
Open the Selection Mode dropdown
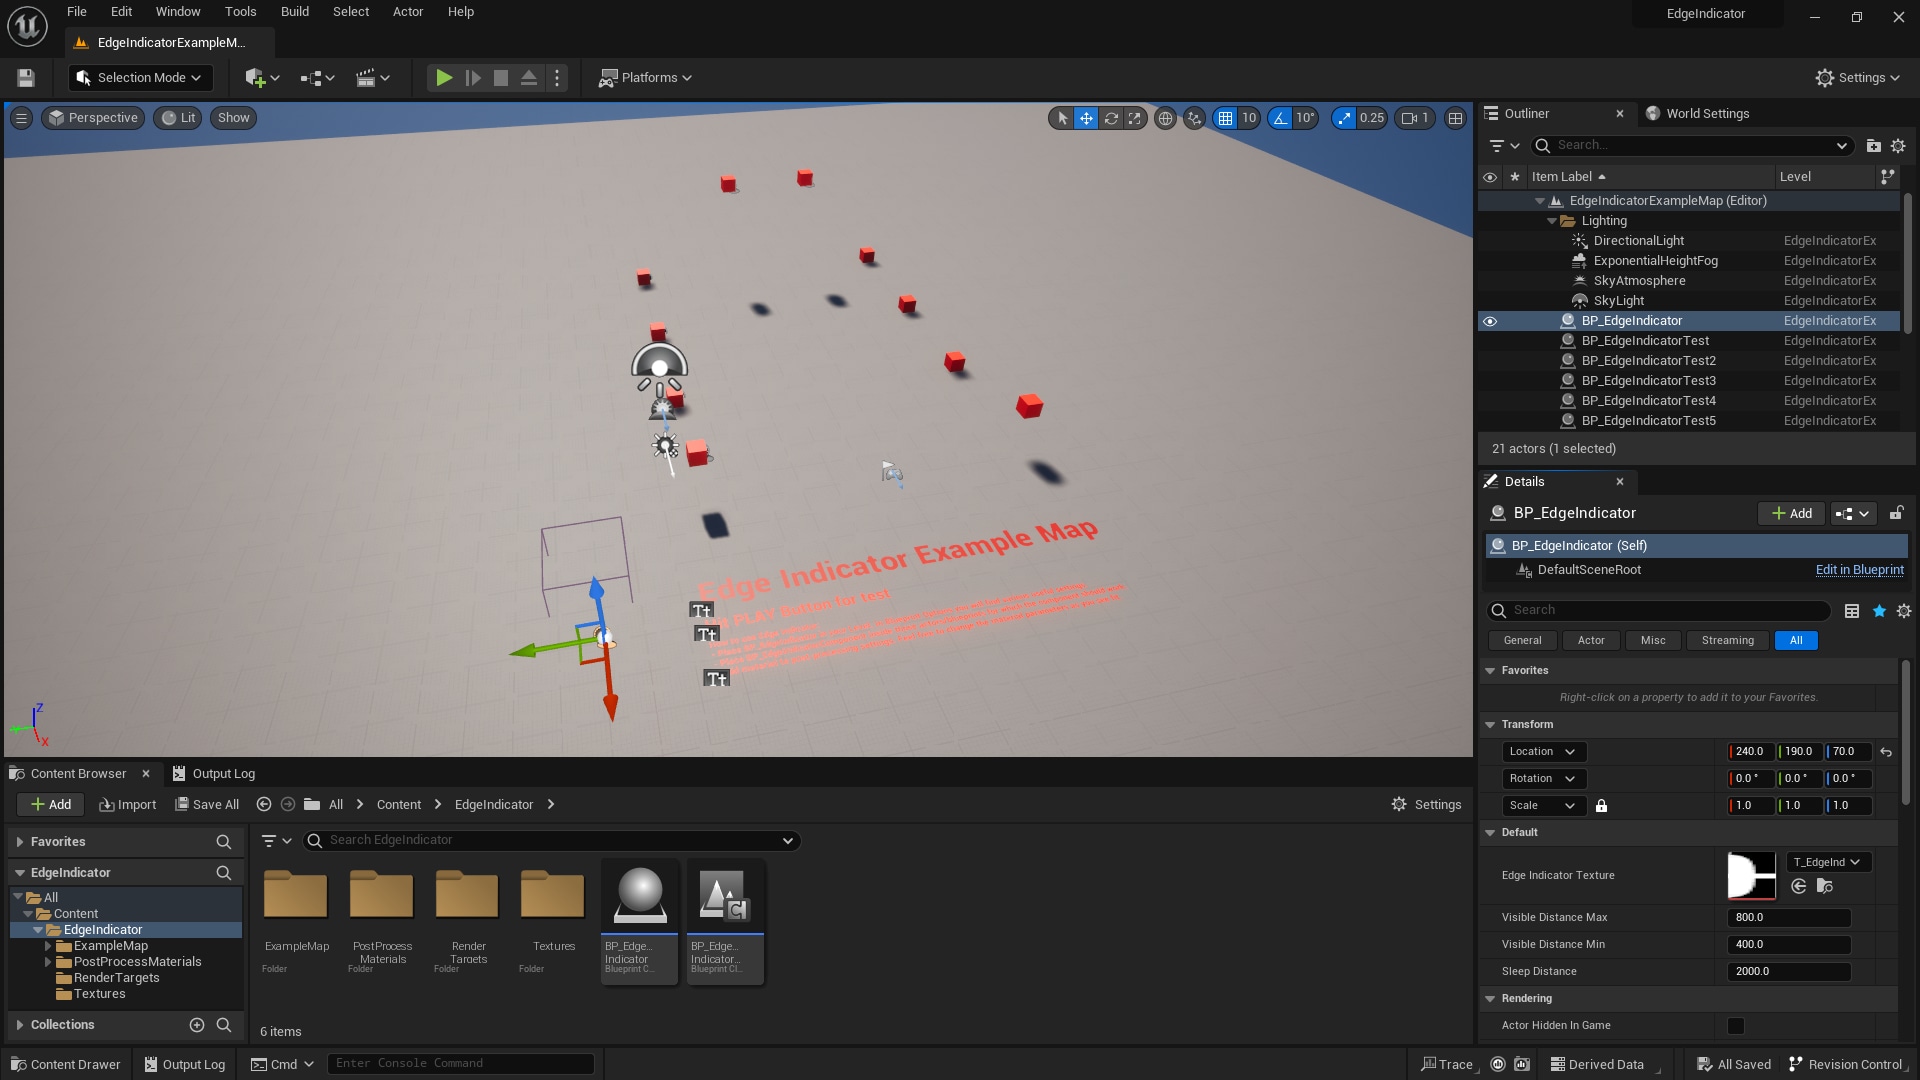click(x=139, y=77)
